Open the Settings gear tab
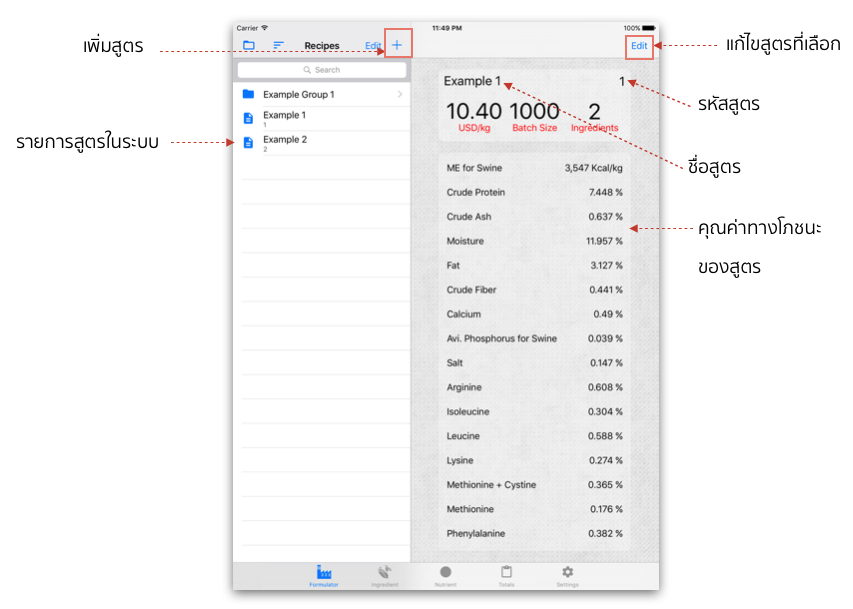Viewport: 853px width, 609px height. 567,576
